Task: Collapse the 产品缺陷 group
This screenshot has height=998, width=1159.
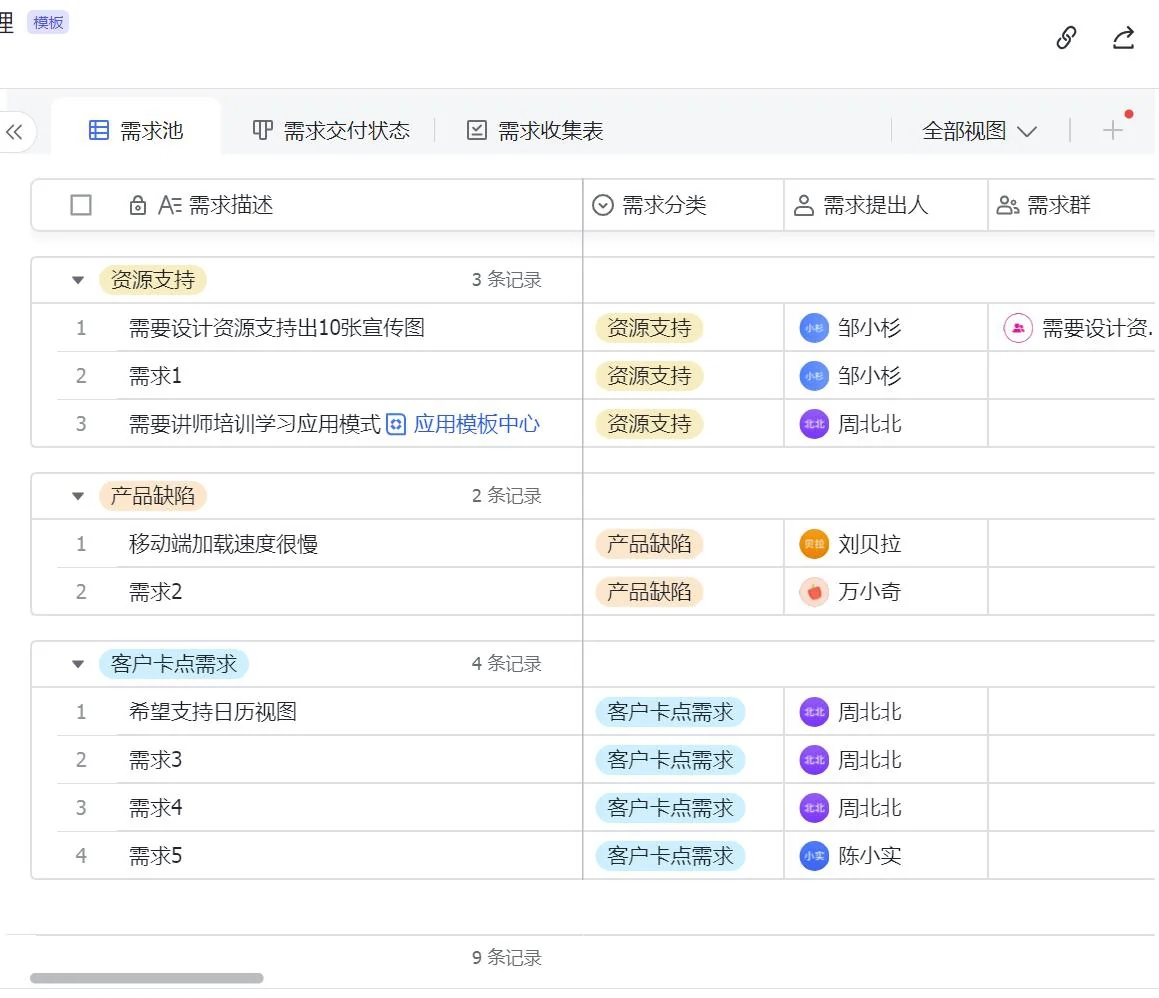Action: pyautogui.click(x=78, y=496)
